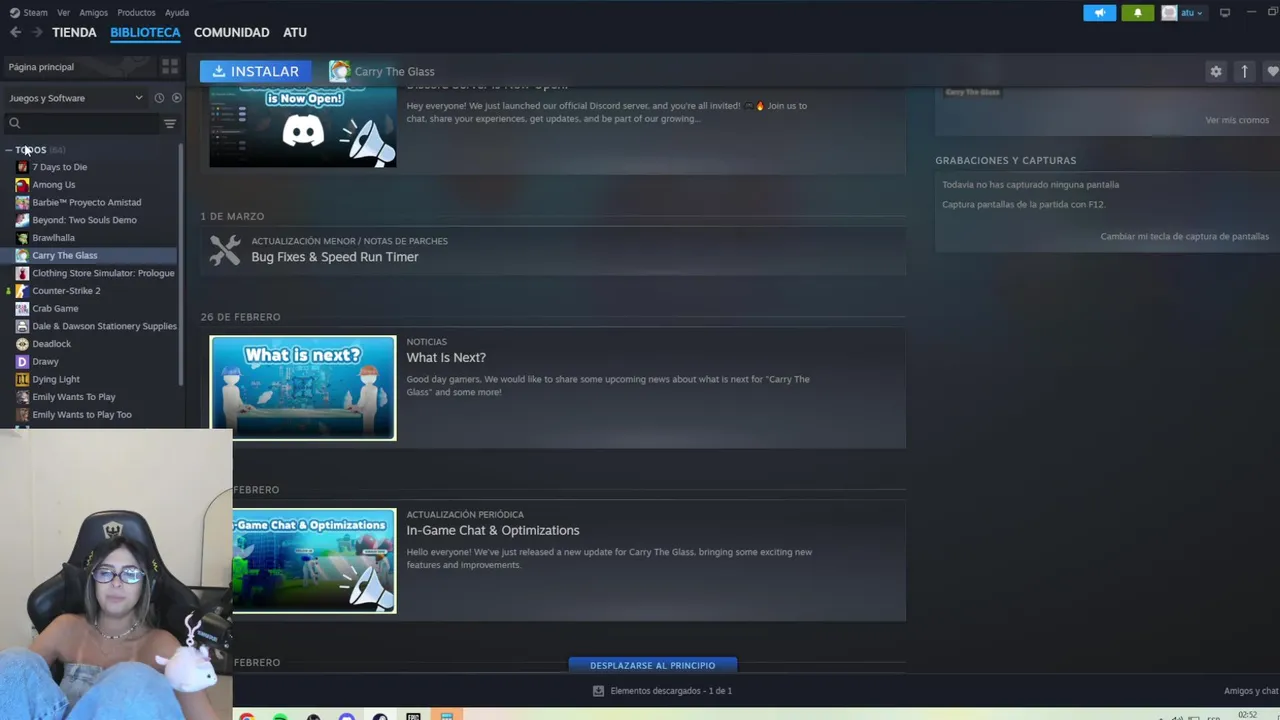Open advanced filters icon beside search

pyautogui.click(x=170, y=124)
